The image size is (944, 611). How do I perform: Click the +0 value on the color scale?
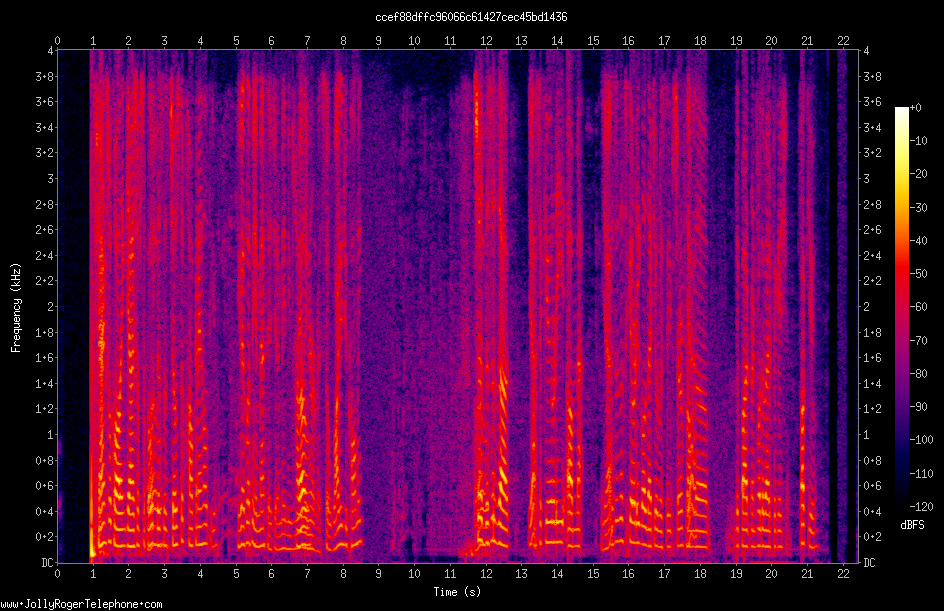click(x=916, y=108)
